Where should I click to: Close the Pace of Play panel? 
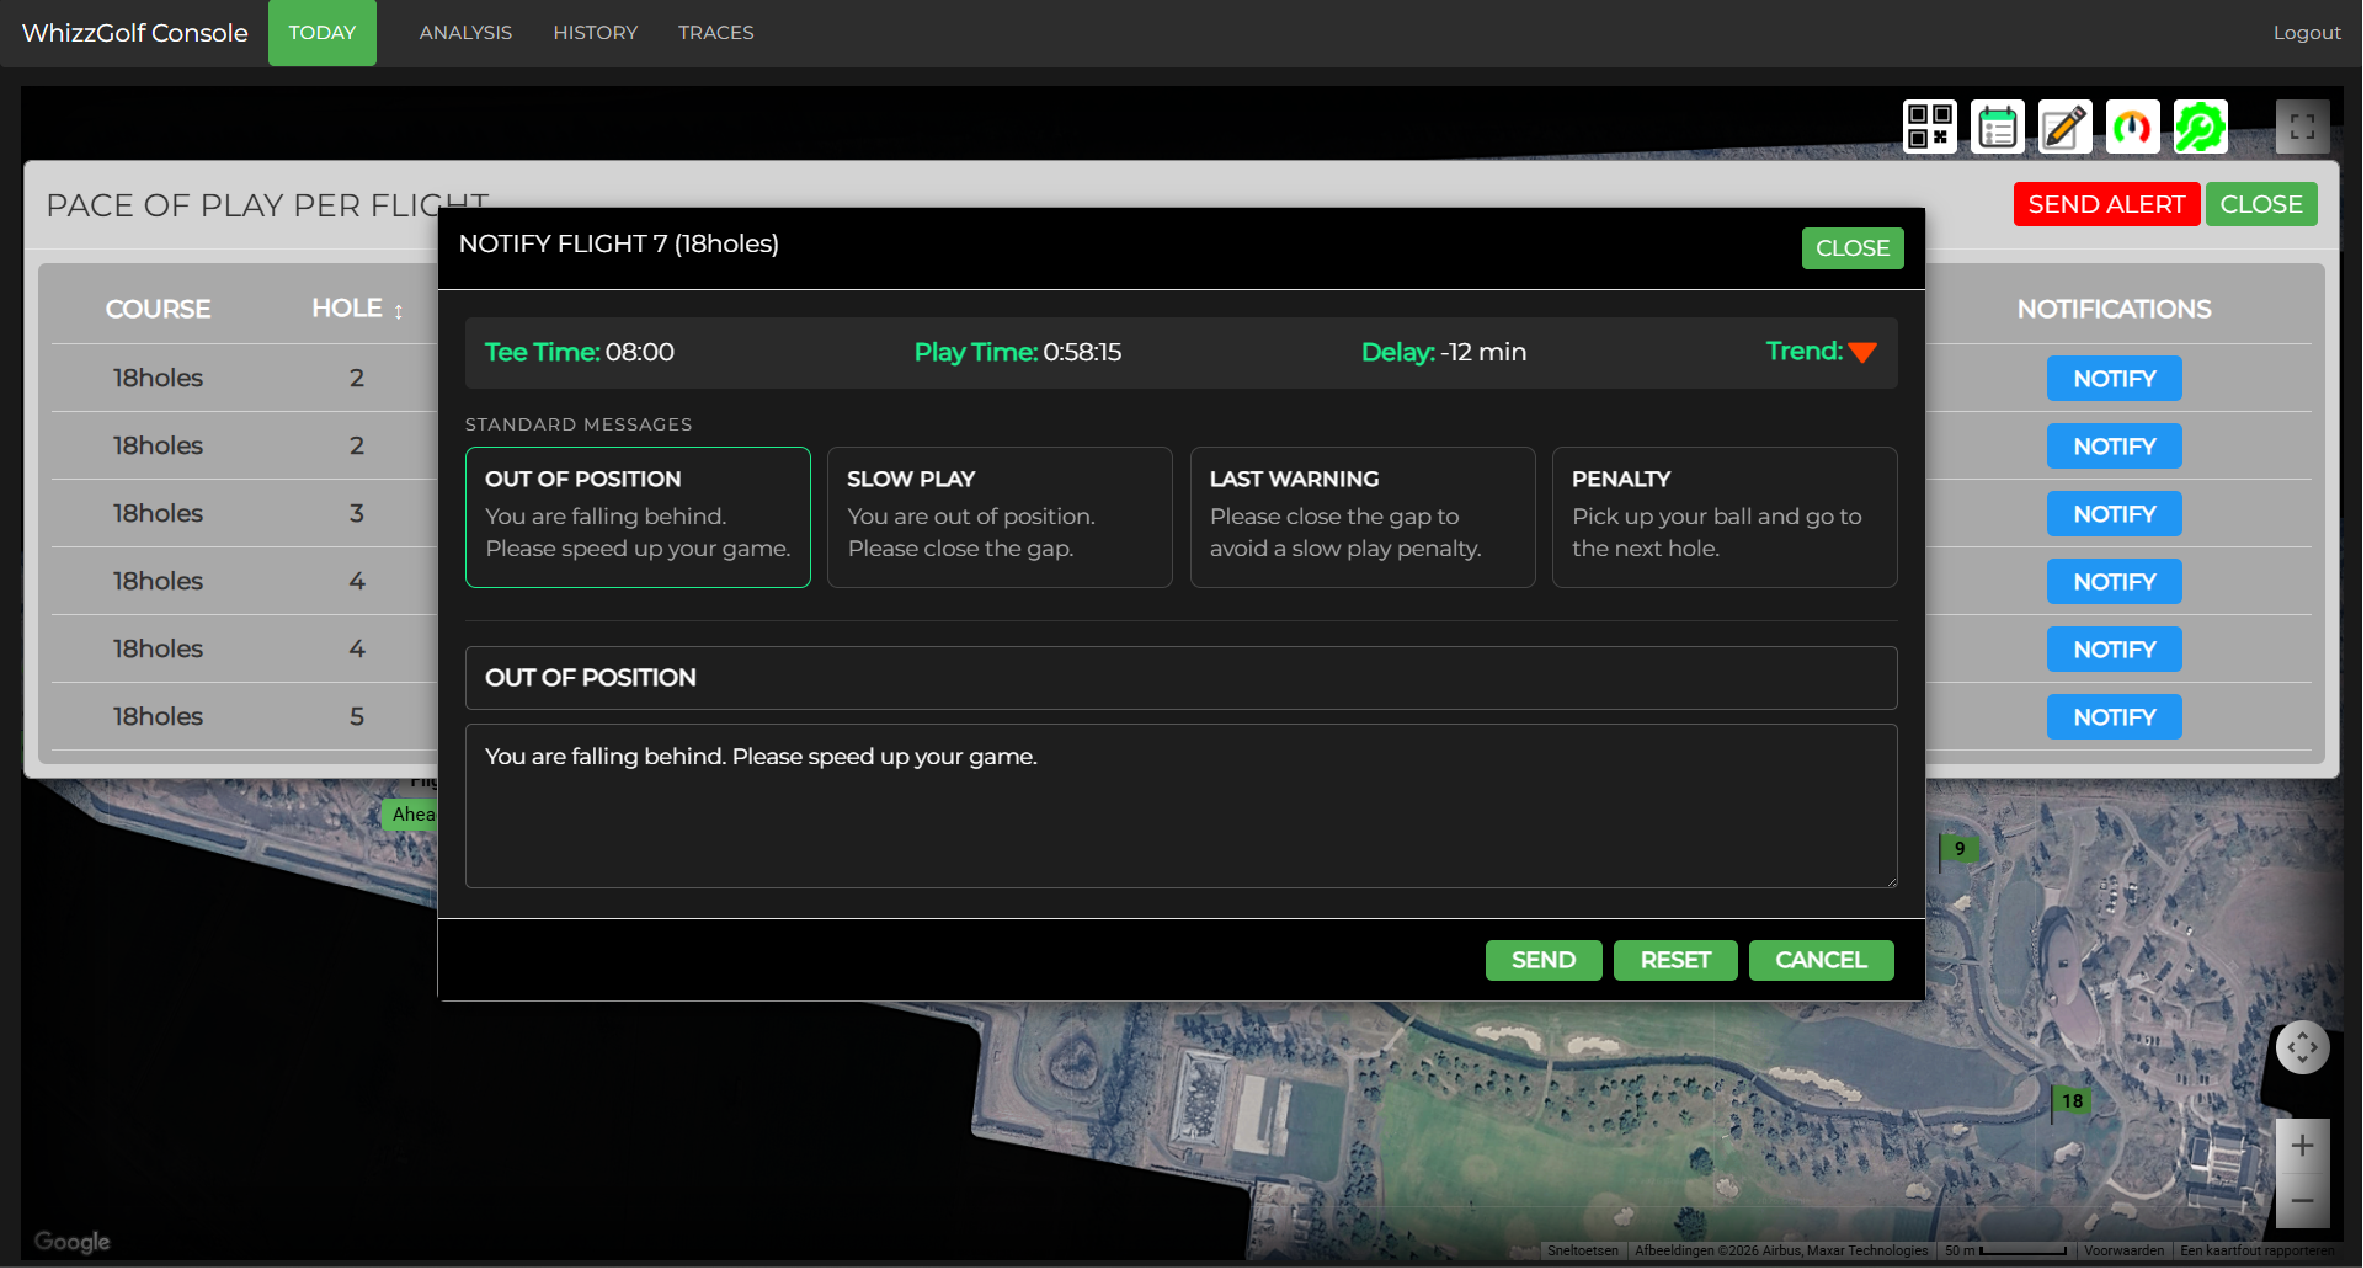coord(2261,204)
